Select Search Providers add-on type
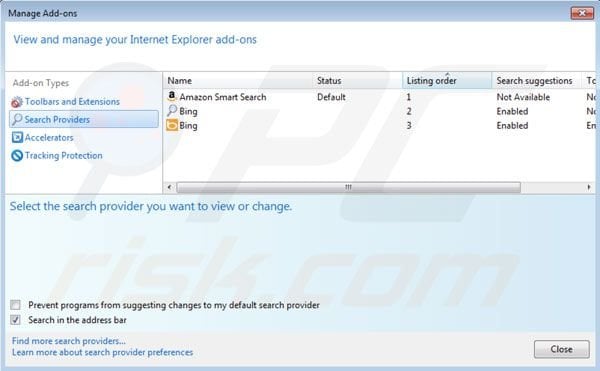The width and height of the screenshot is (600, 371). [84, 119]
